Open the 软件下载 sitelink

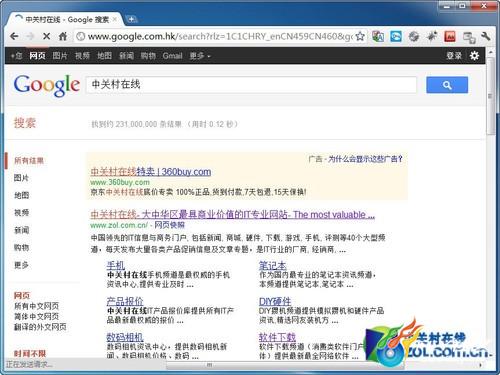click(x=277, y=337)
